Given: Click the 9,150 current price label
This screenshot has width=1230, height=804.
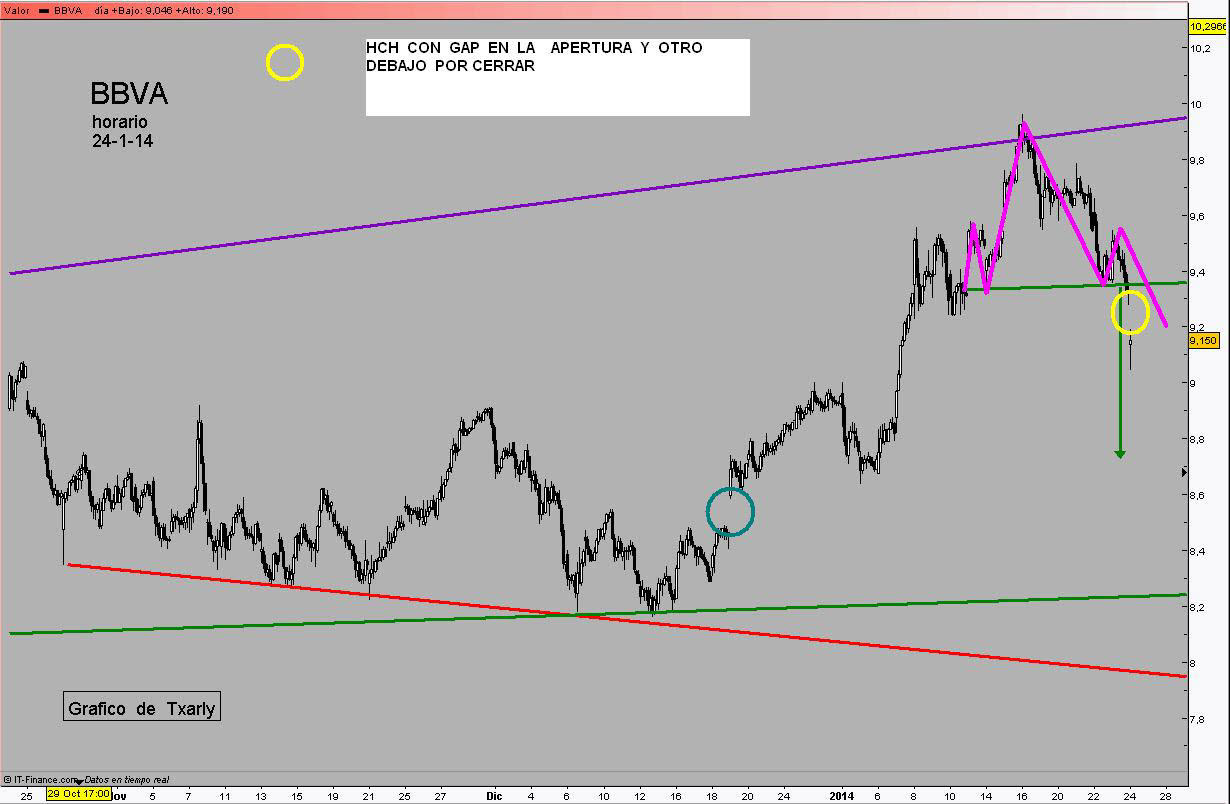Looking at the screenshot, I should (x=1203, y=341).
